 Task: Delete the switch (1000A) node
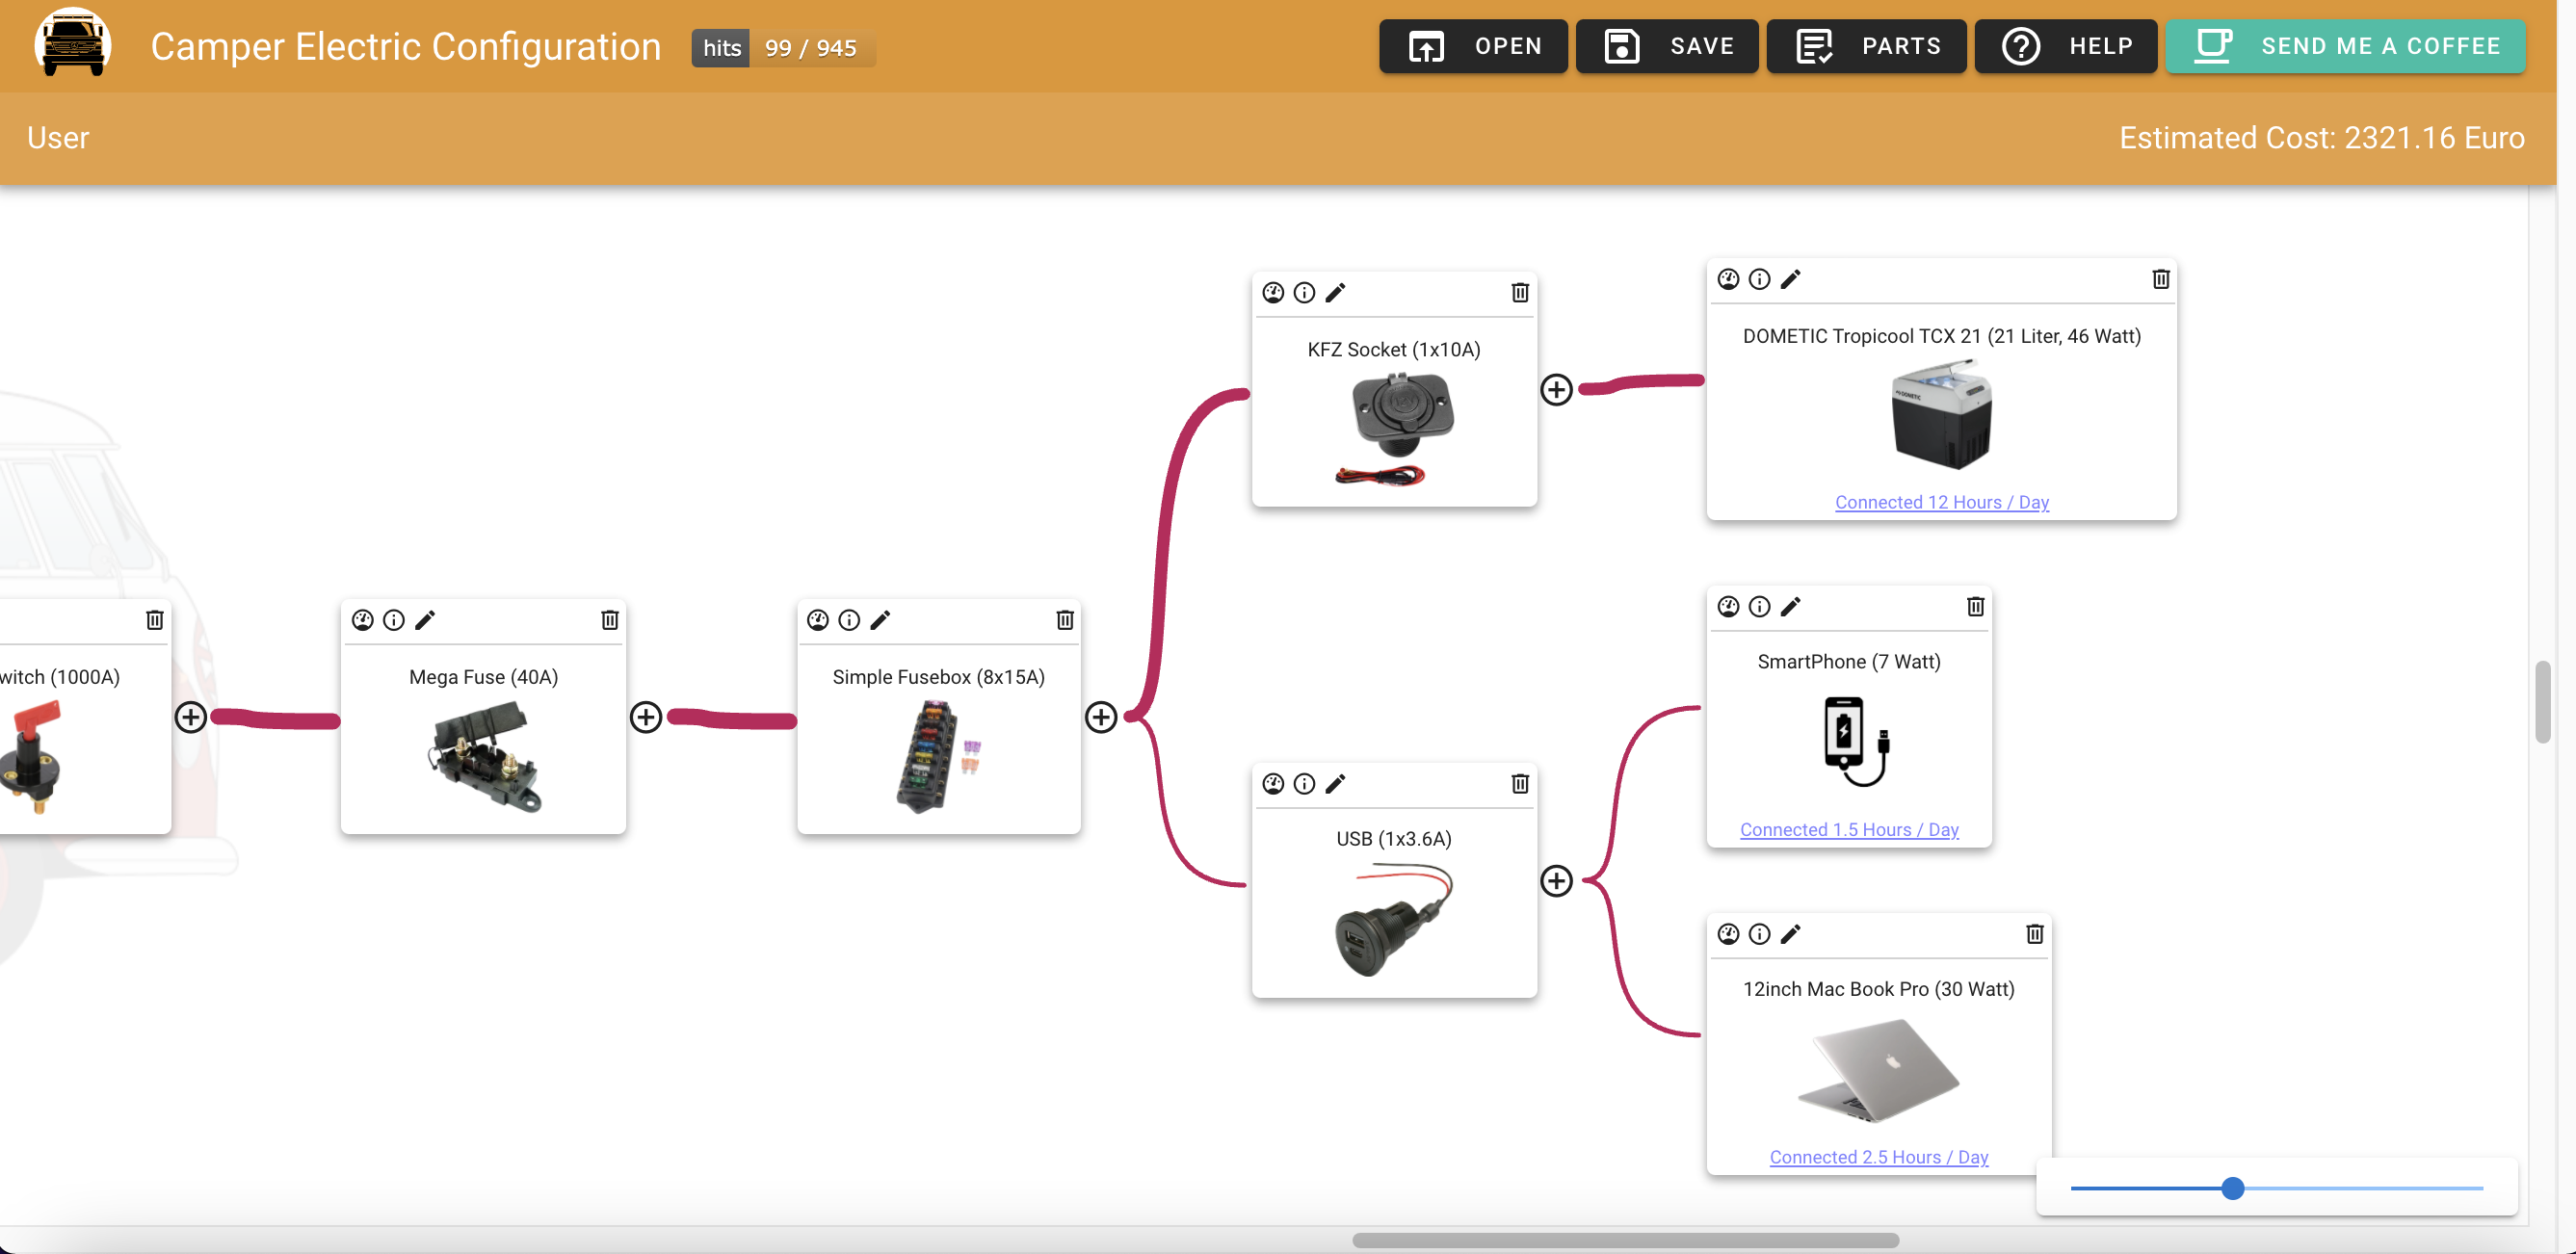tap(155, 620)
